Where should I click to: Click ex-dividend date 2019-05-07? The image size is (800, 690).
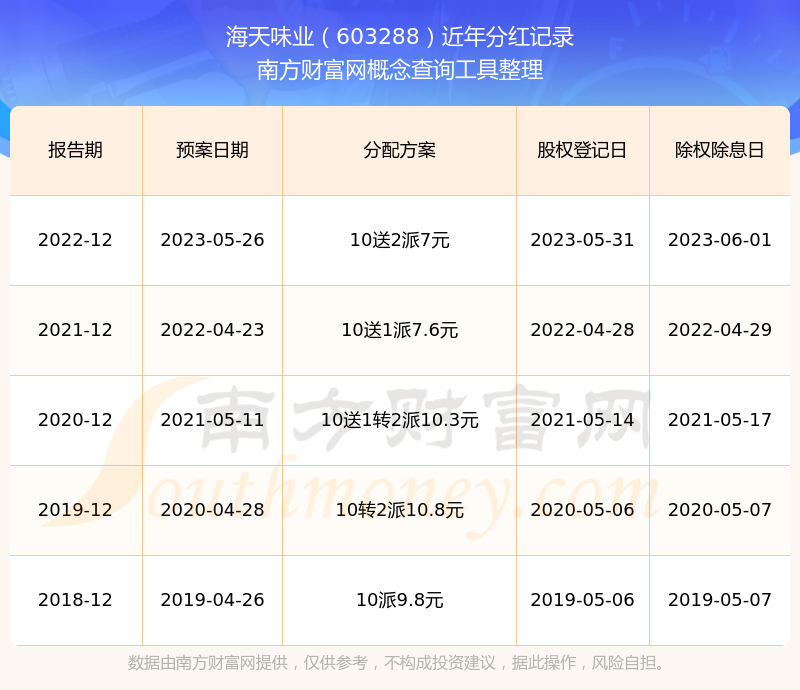pyautogui.click(x=719, y=600)
